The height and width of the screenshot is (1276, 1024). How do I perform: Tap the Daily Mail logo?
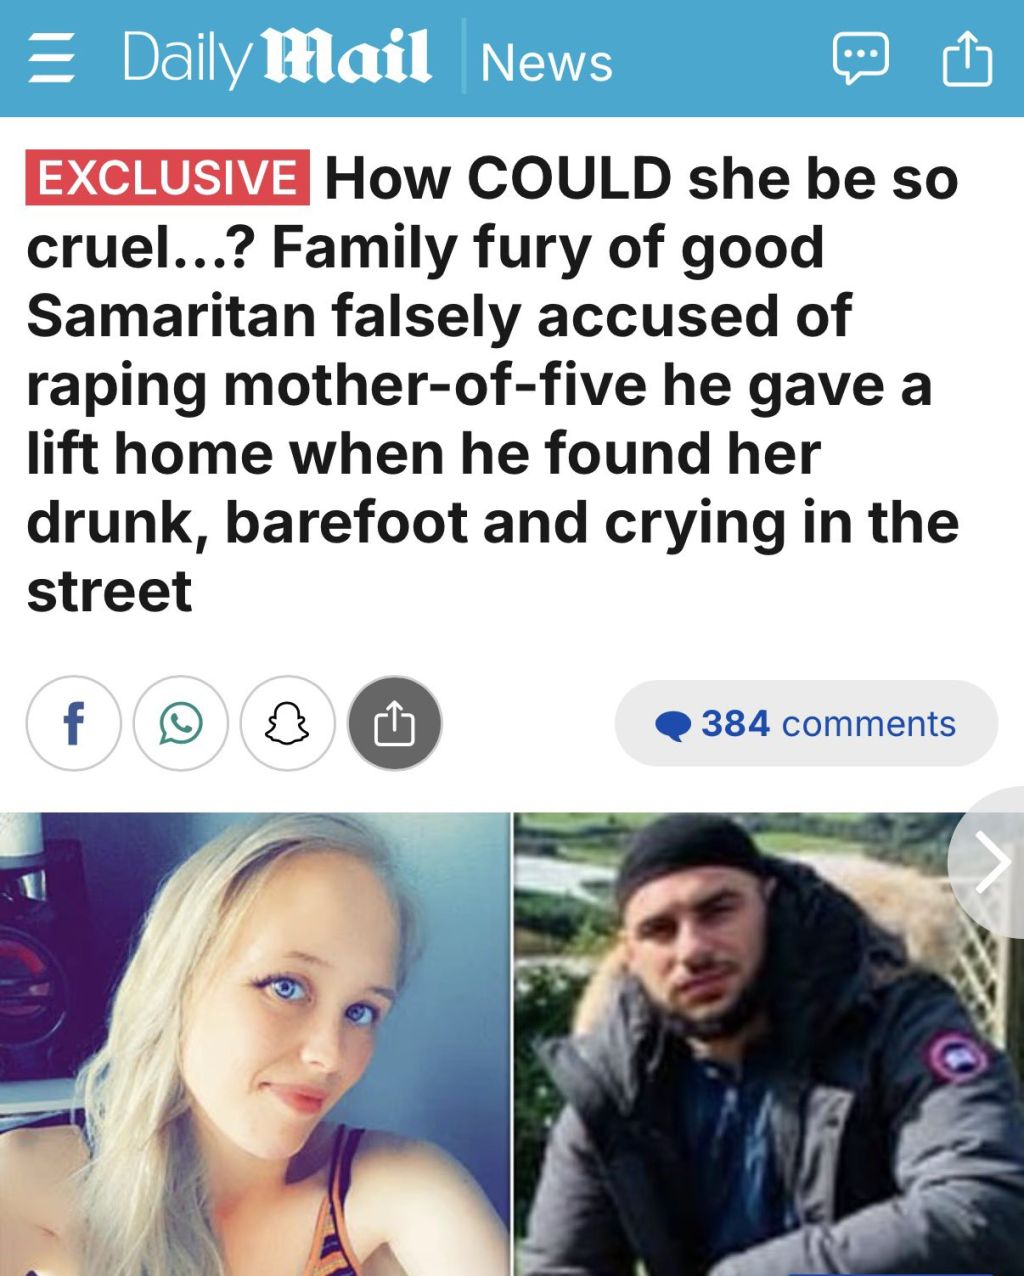click(277, 59)
